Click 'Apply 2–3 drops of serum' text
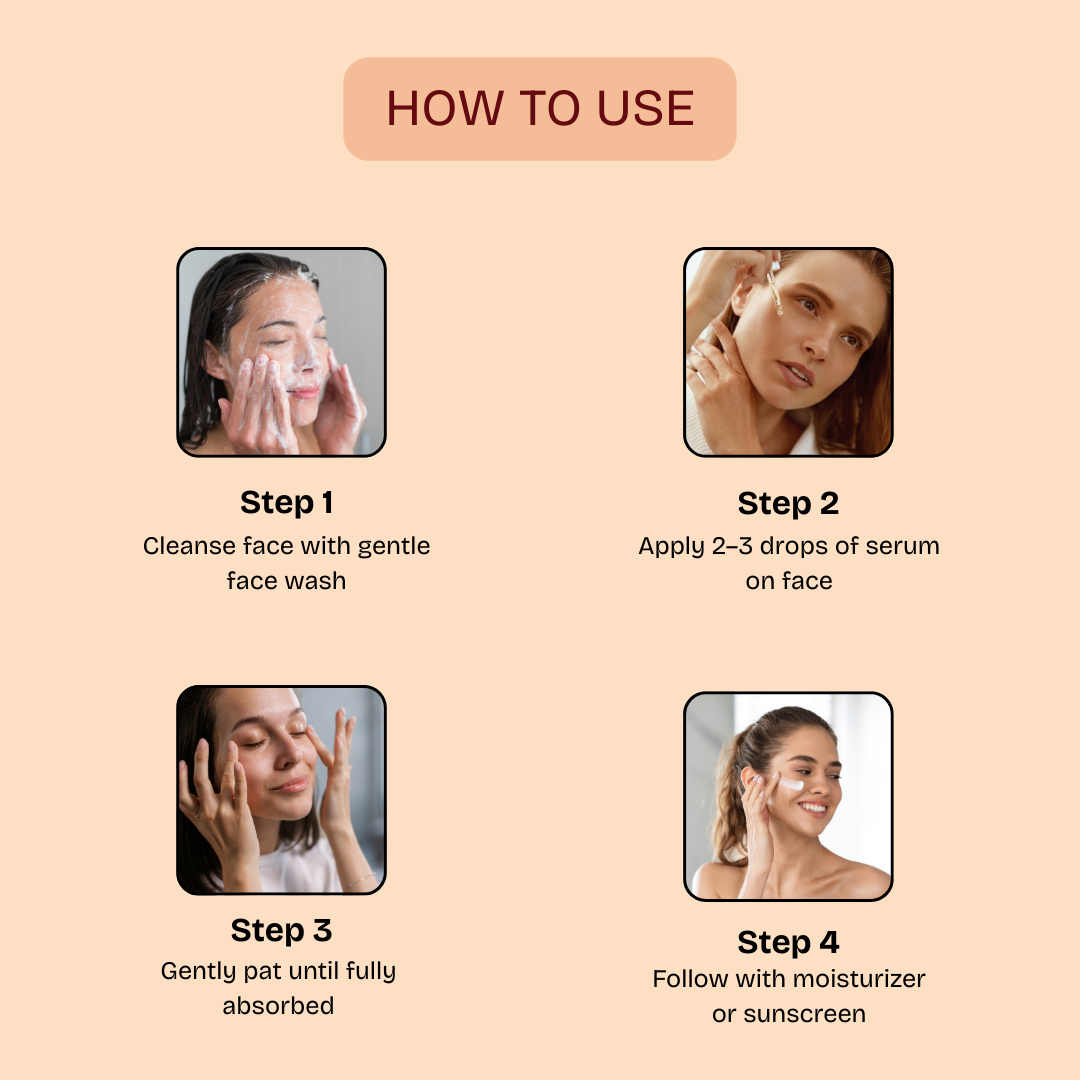The width and height of the screenshot is (1080, 1080). 789,546
